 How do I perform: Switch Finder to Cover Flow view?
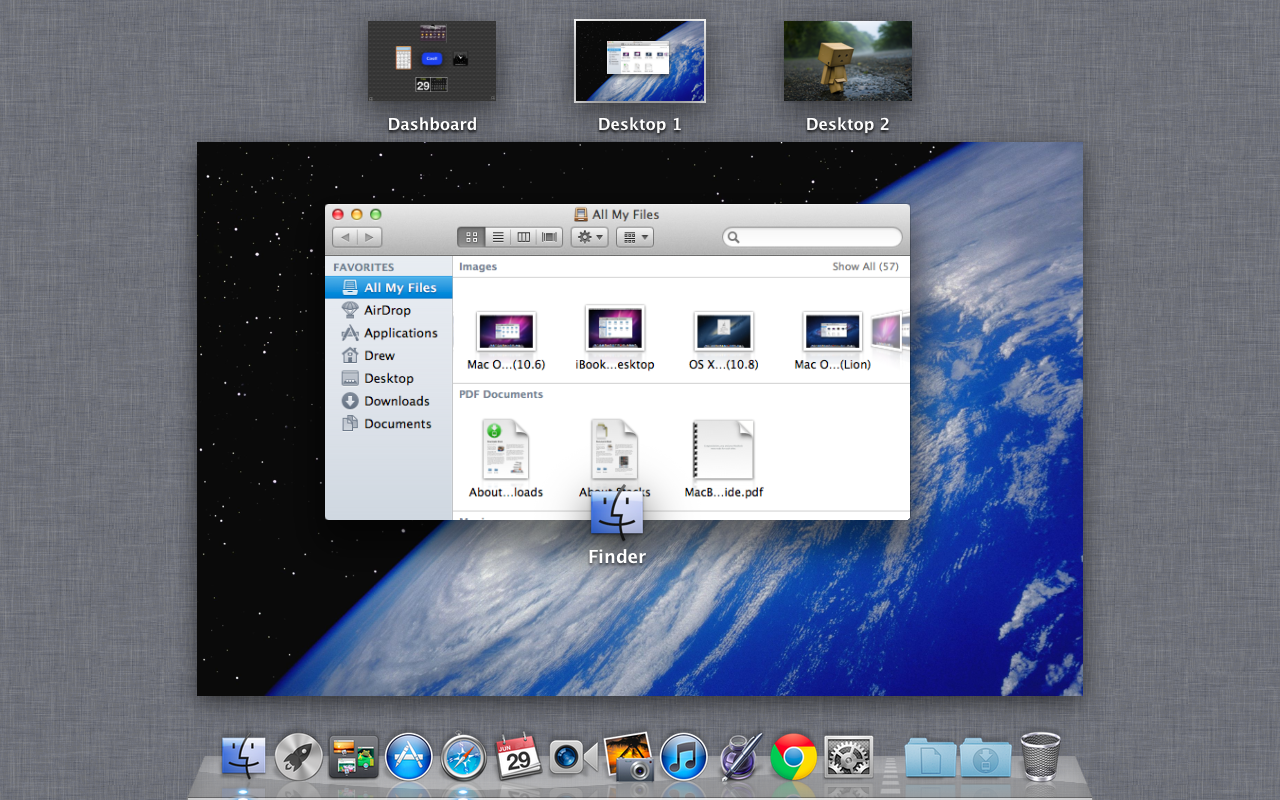click(550, 237)
